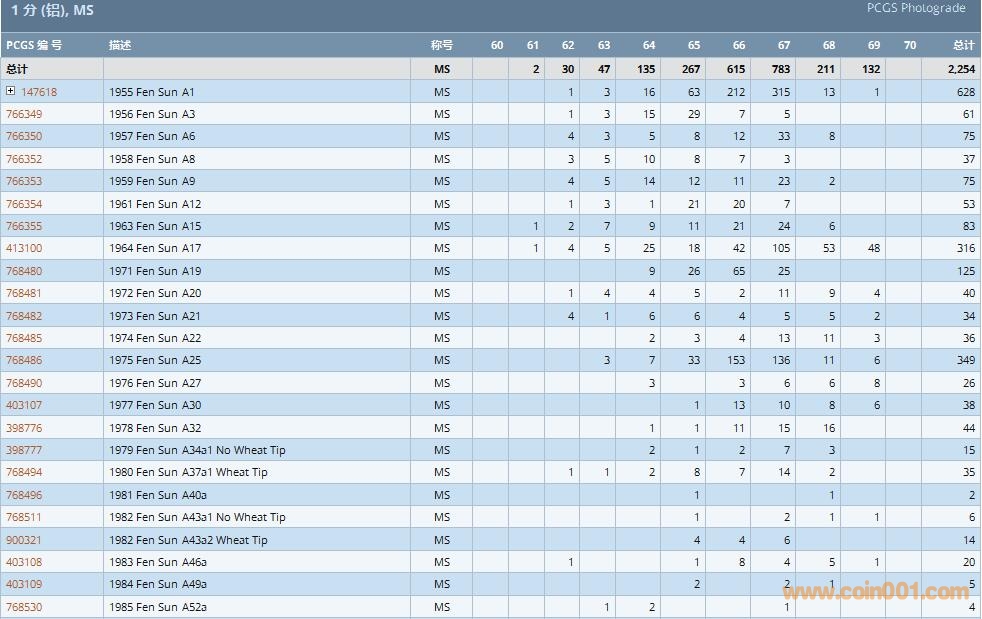The height and width of the screenshot is (619, 982).
Task: Select the 398776 coin link
Action: 24,428
